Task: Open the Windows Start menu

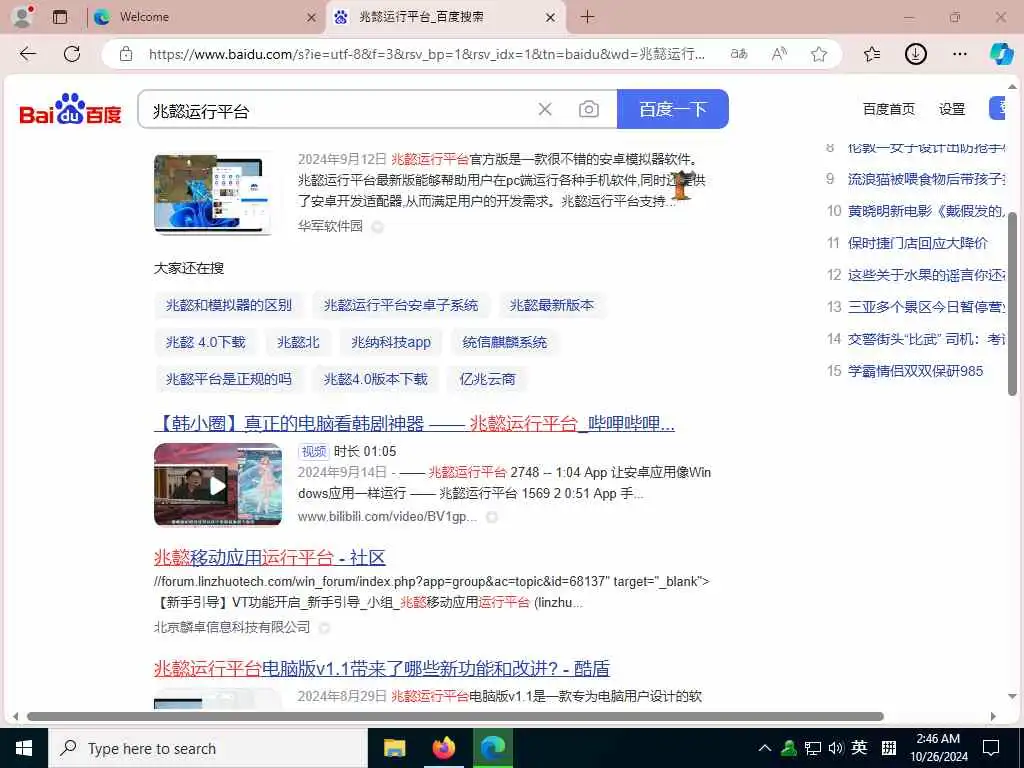Action: point(24,748)
